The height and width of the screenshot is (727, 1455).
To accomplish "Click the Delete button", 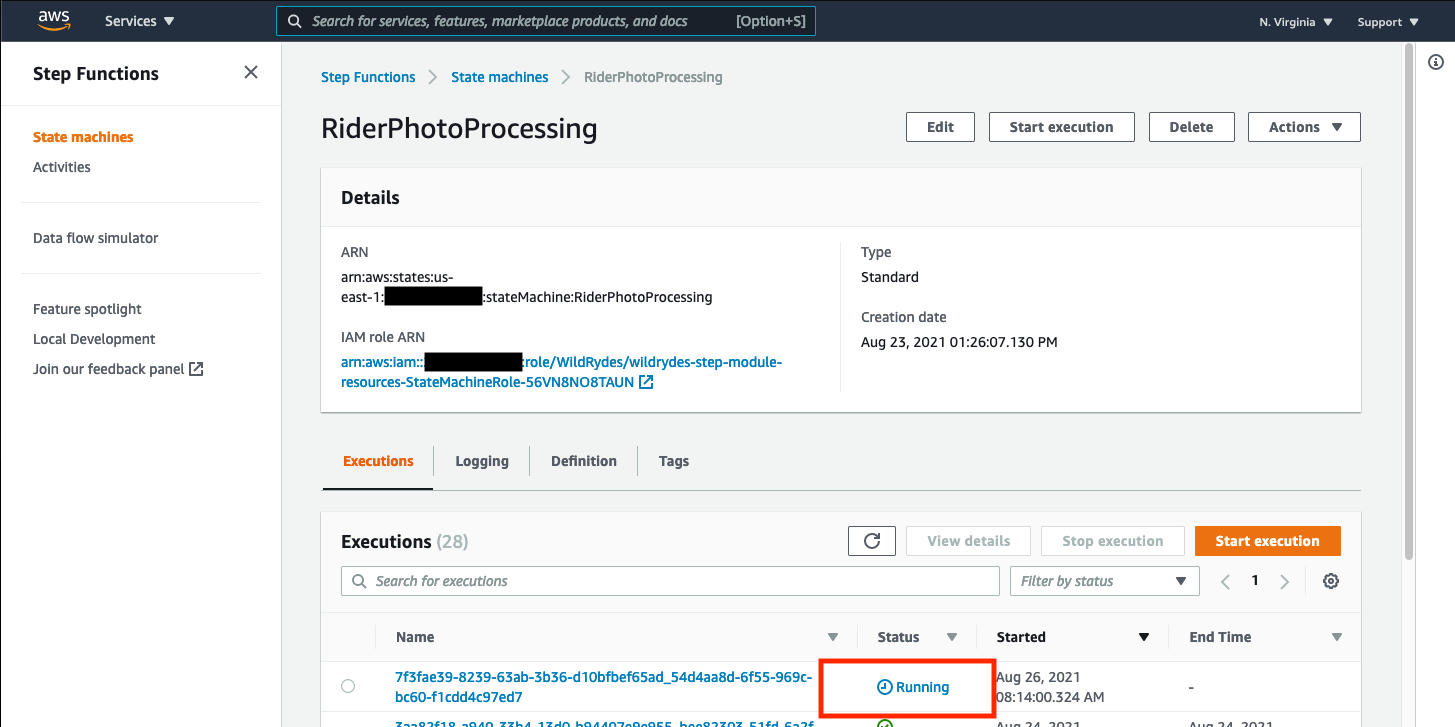I will tap(1191, 127).
